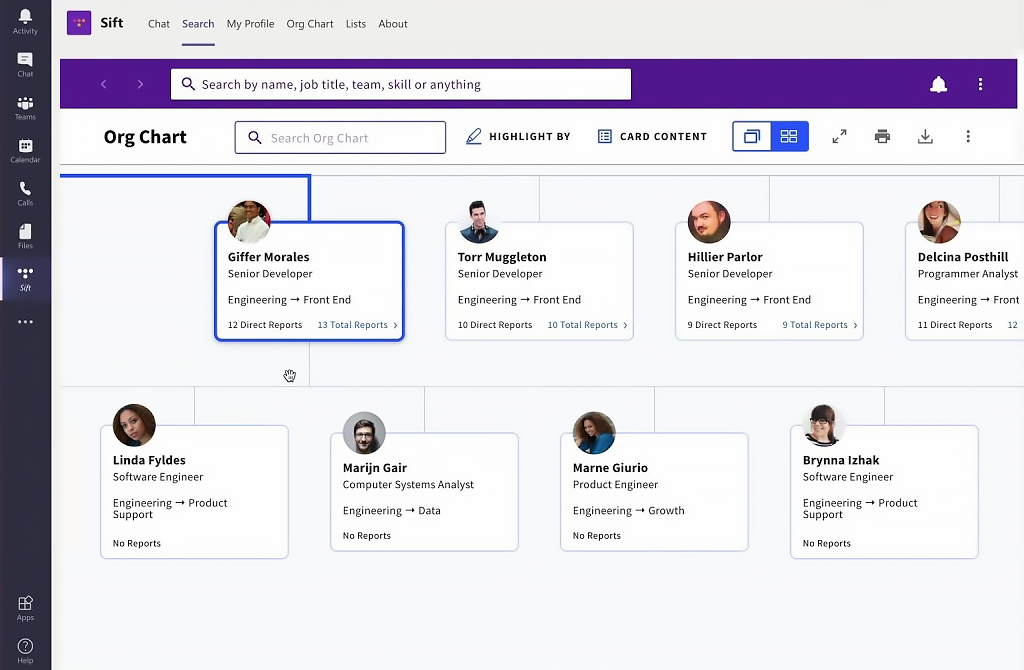Open the Activity bell in Teams sidebar
Image resolution: width=1024 pixels, height=670 pixels.
(25, 21)
